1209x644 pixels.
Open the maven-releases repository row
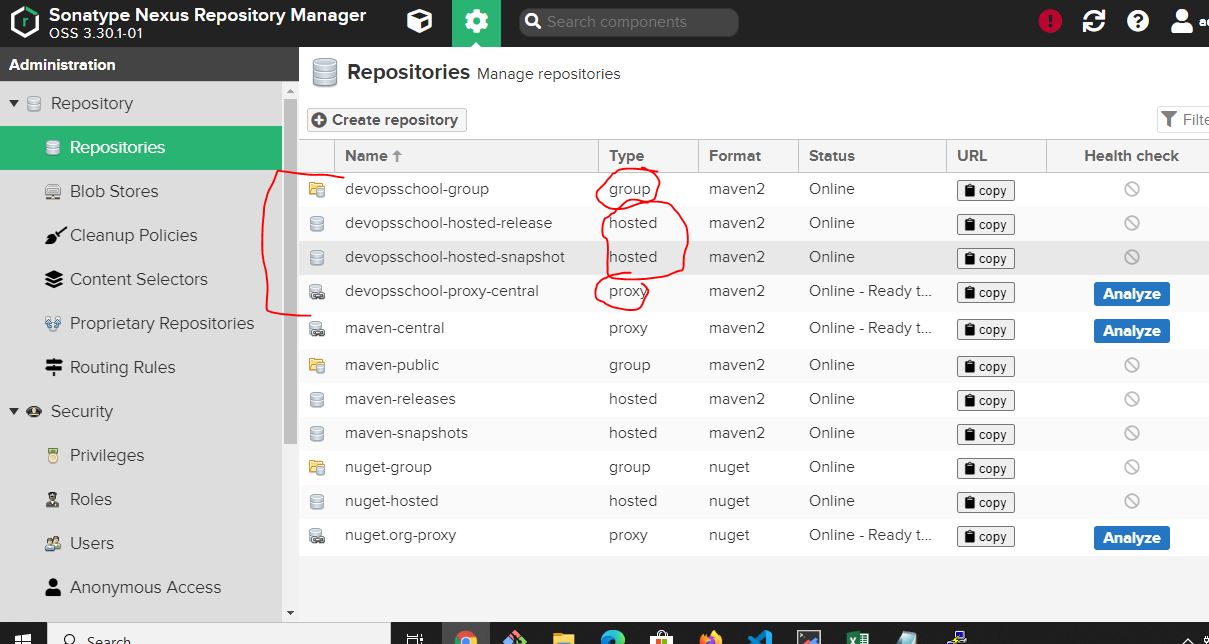click(x=754, y=399)
